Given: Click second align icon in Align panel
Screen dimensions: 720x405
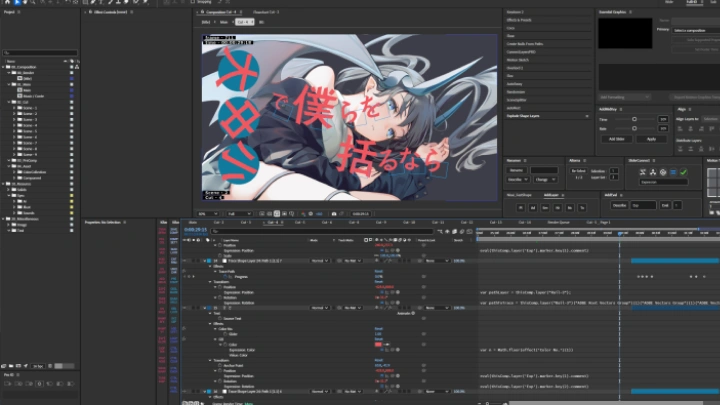Looking at the screenshot, I should click(691, 129).
